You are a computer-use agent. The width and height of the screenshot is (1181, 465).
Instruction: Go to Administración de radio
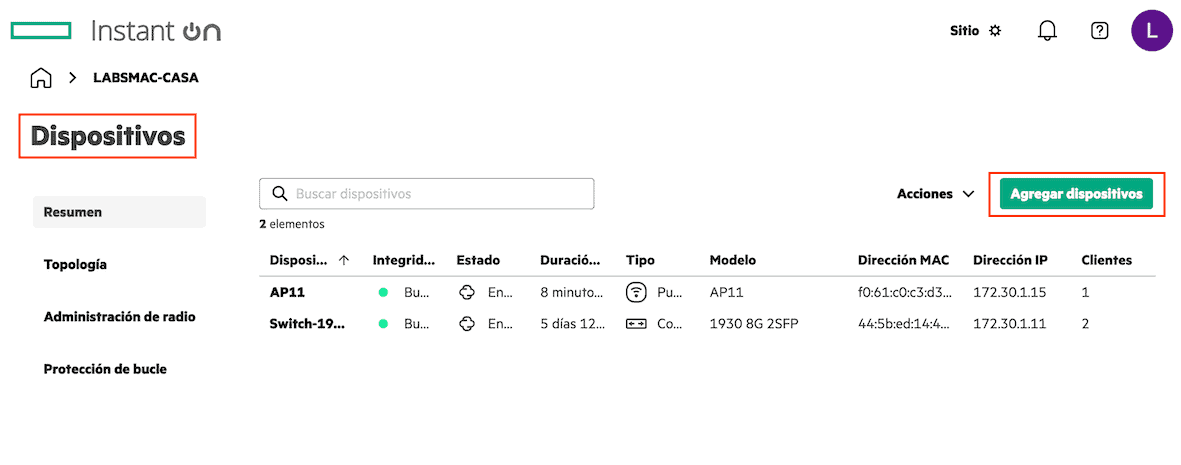tap(119, 317)
